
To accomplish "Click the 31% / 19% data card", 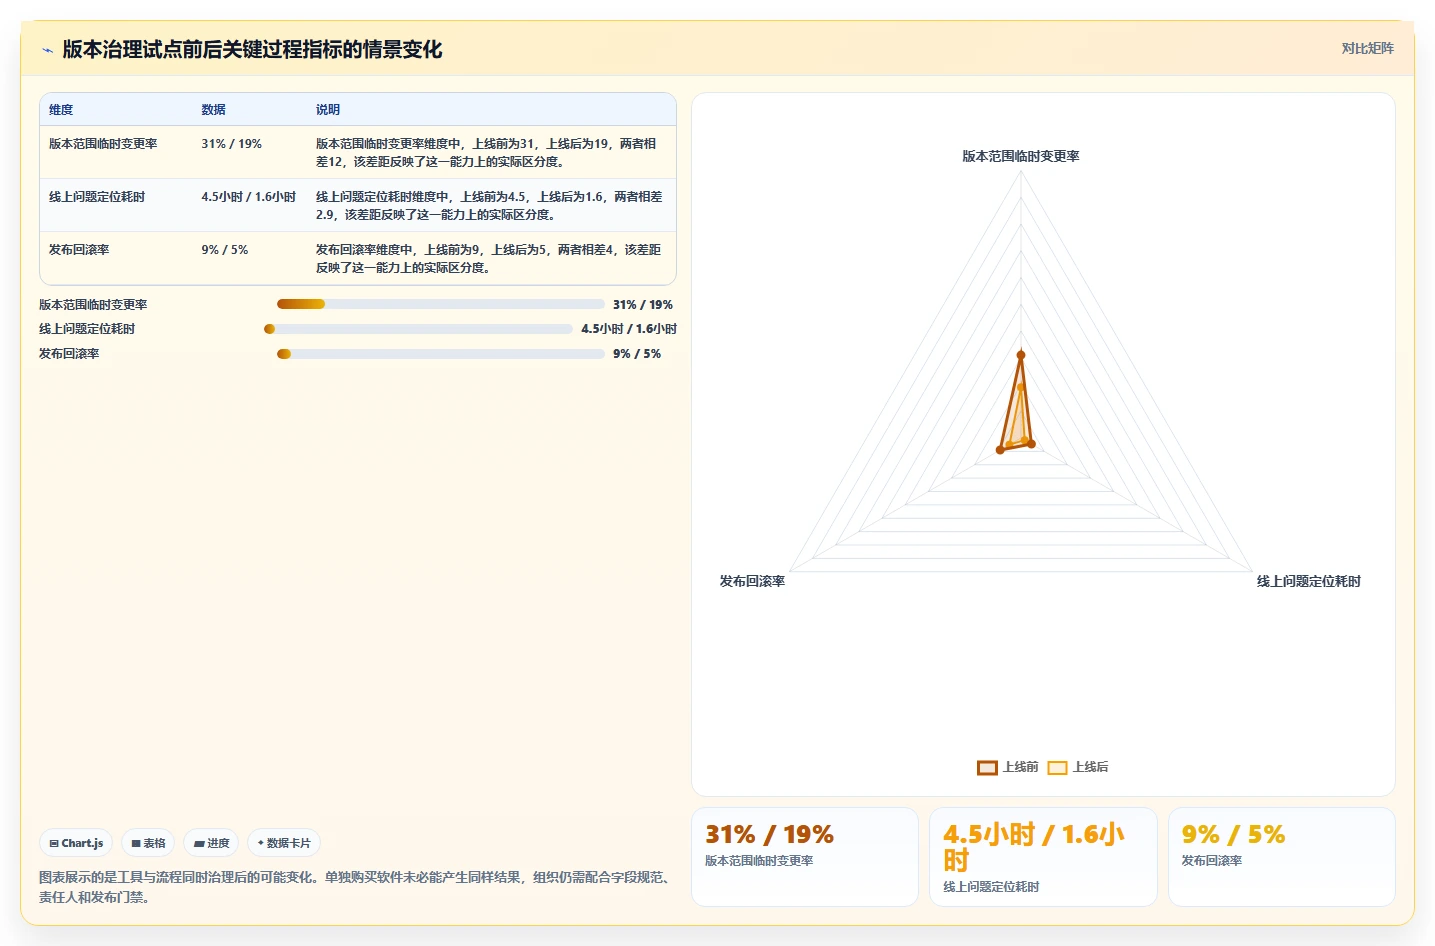I will click(x=805, y=857).
